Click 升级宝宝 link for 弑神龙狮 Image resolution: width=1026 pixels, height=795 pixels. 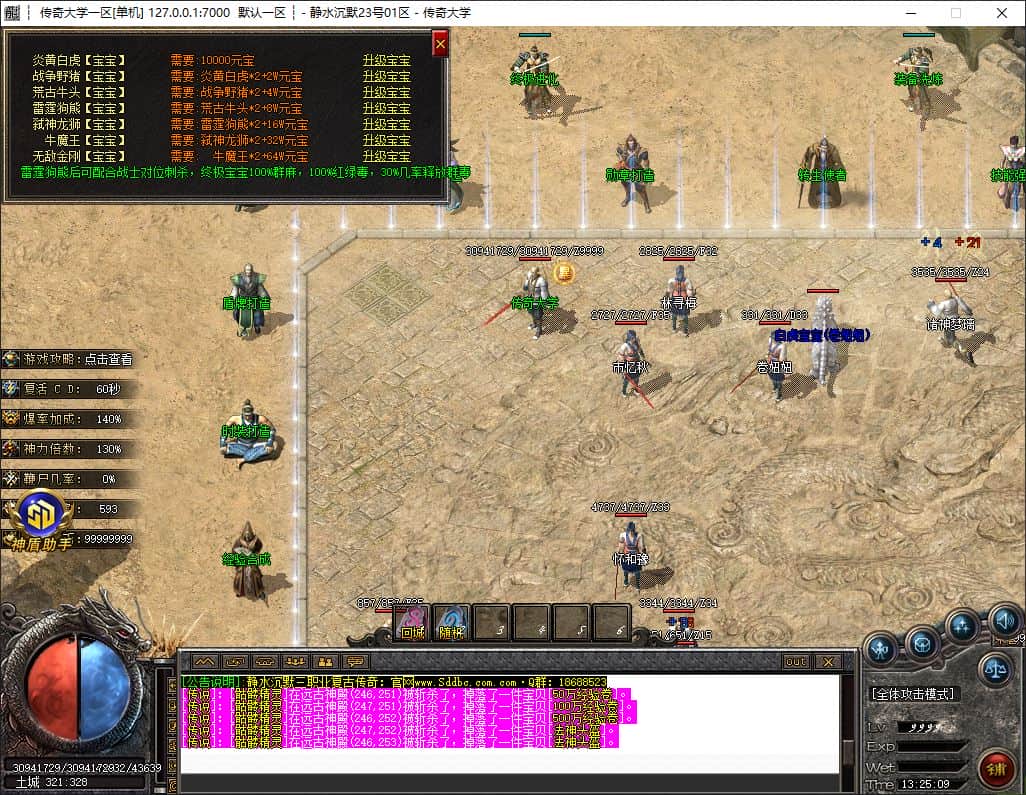coord(387,124)
